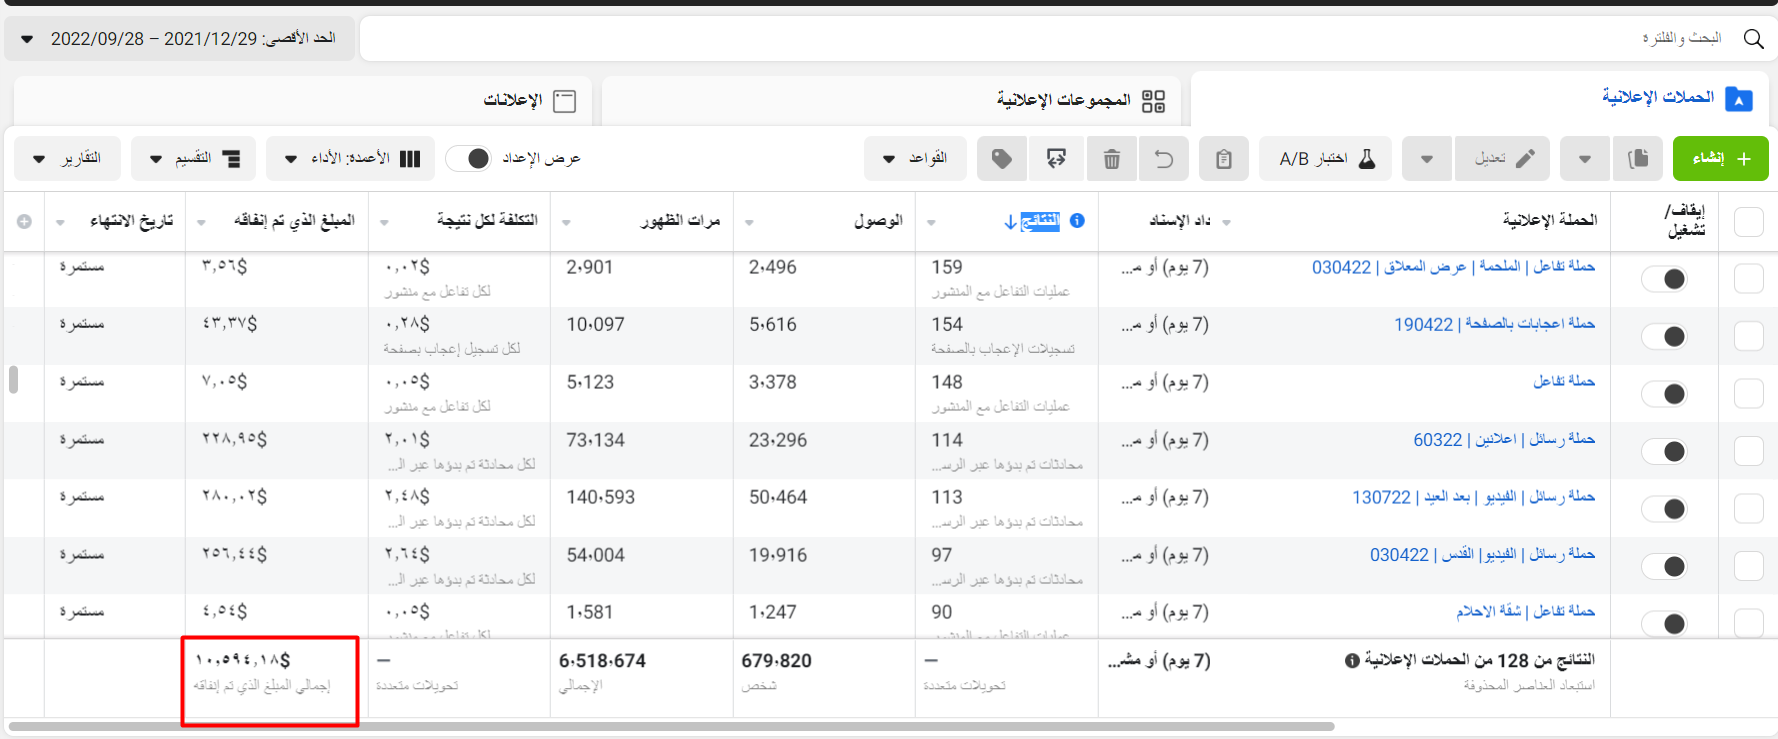Image resolution: width=1778 pixels, height=739 pixels.
Task: Click the search magnifier icon
Action: (1753, 39)
